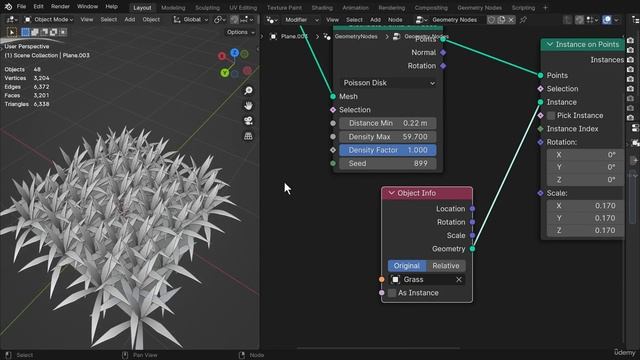Image resolution: width=640 pixels, height=360 pixels.
Task: Switch to the Layout workspace tab
Action: (x=142, y=7)
